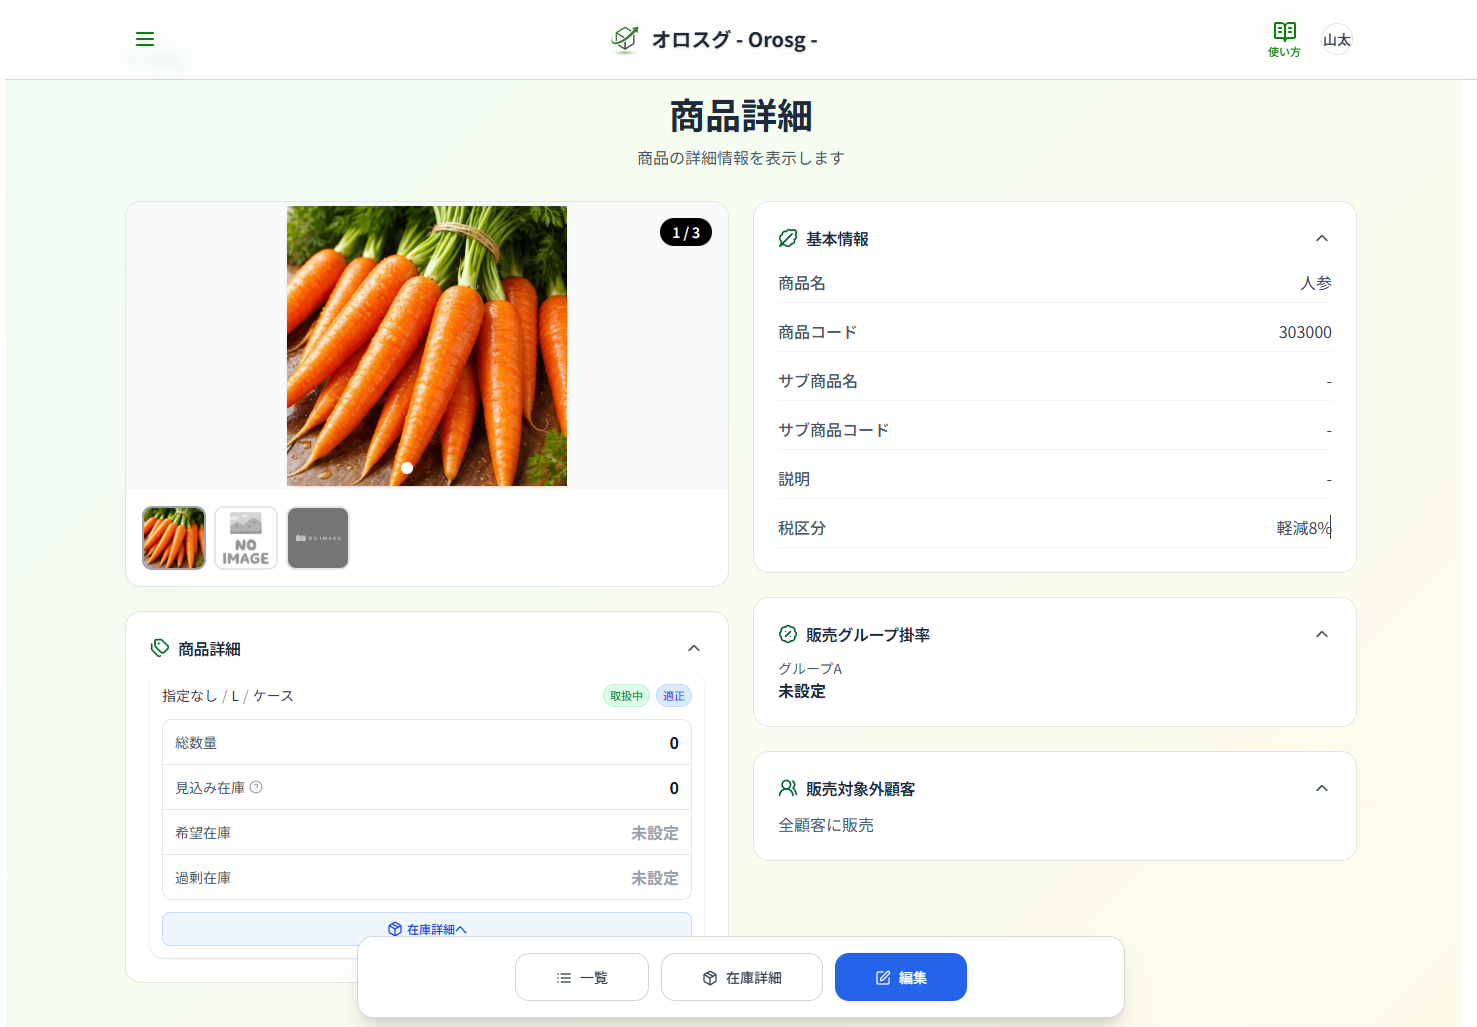Open the hamburger menu
Viewport: 1477px width, 1027px height.
click(145, 39)
